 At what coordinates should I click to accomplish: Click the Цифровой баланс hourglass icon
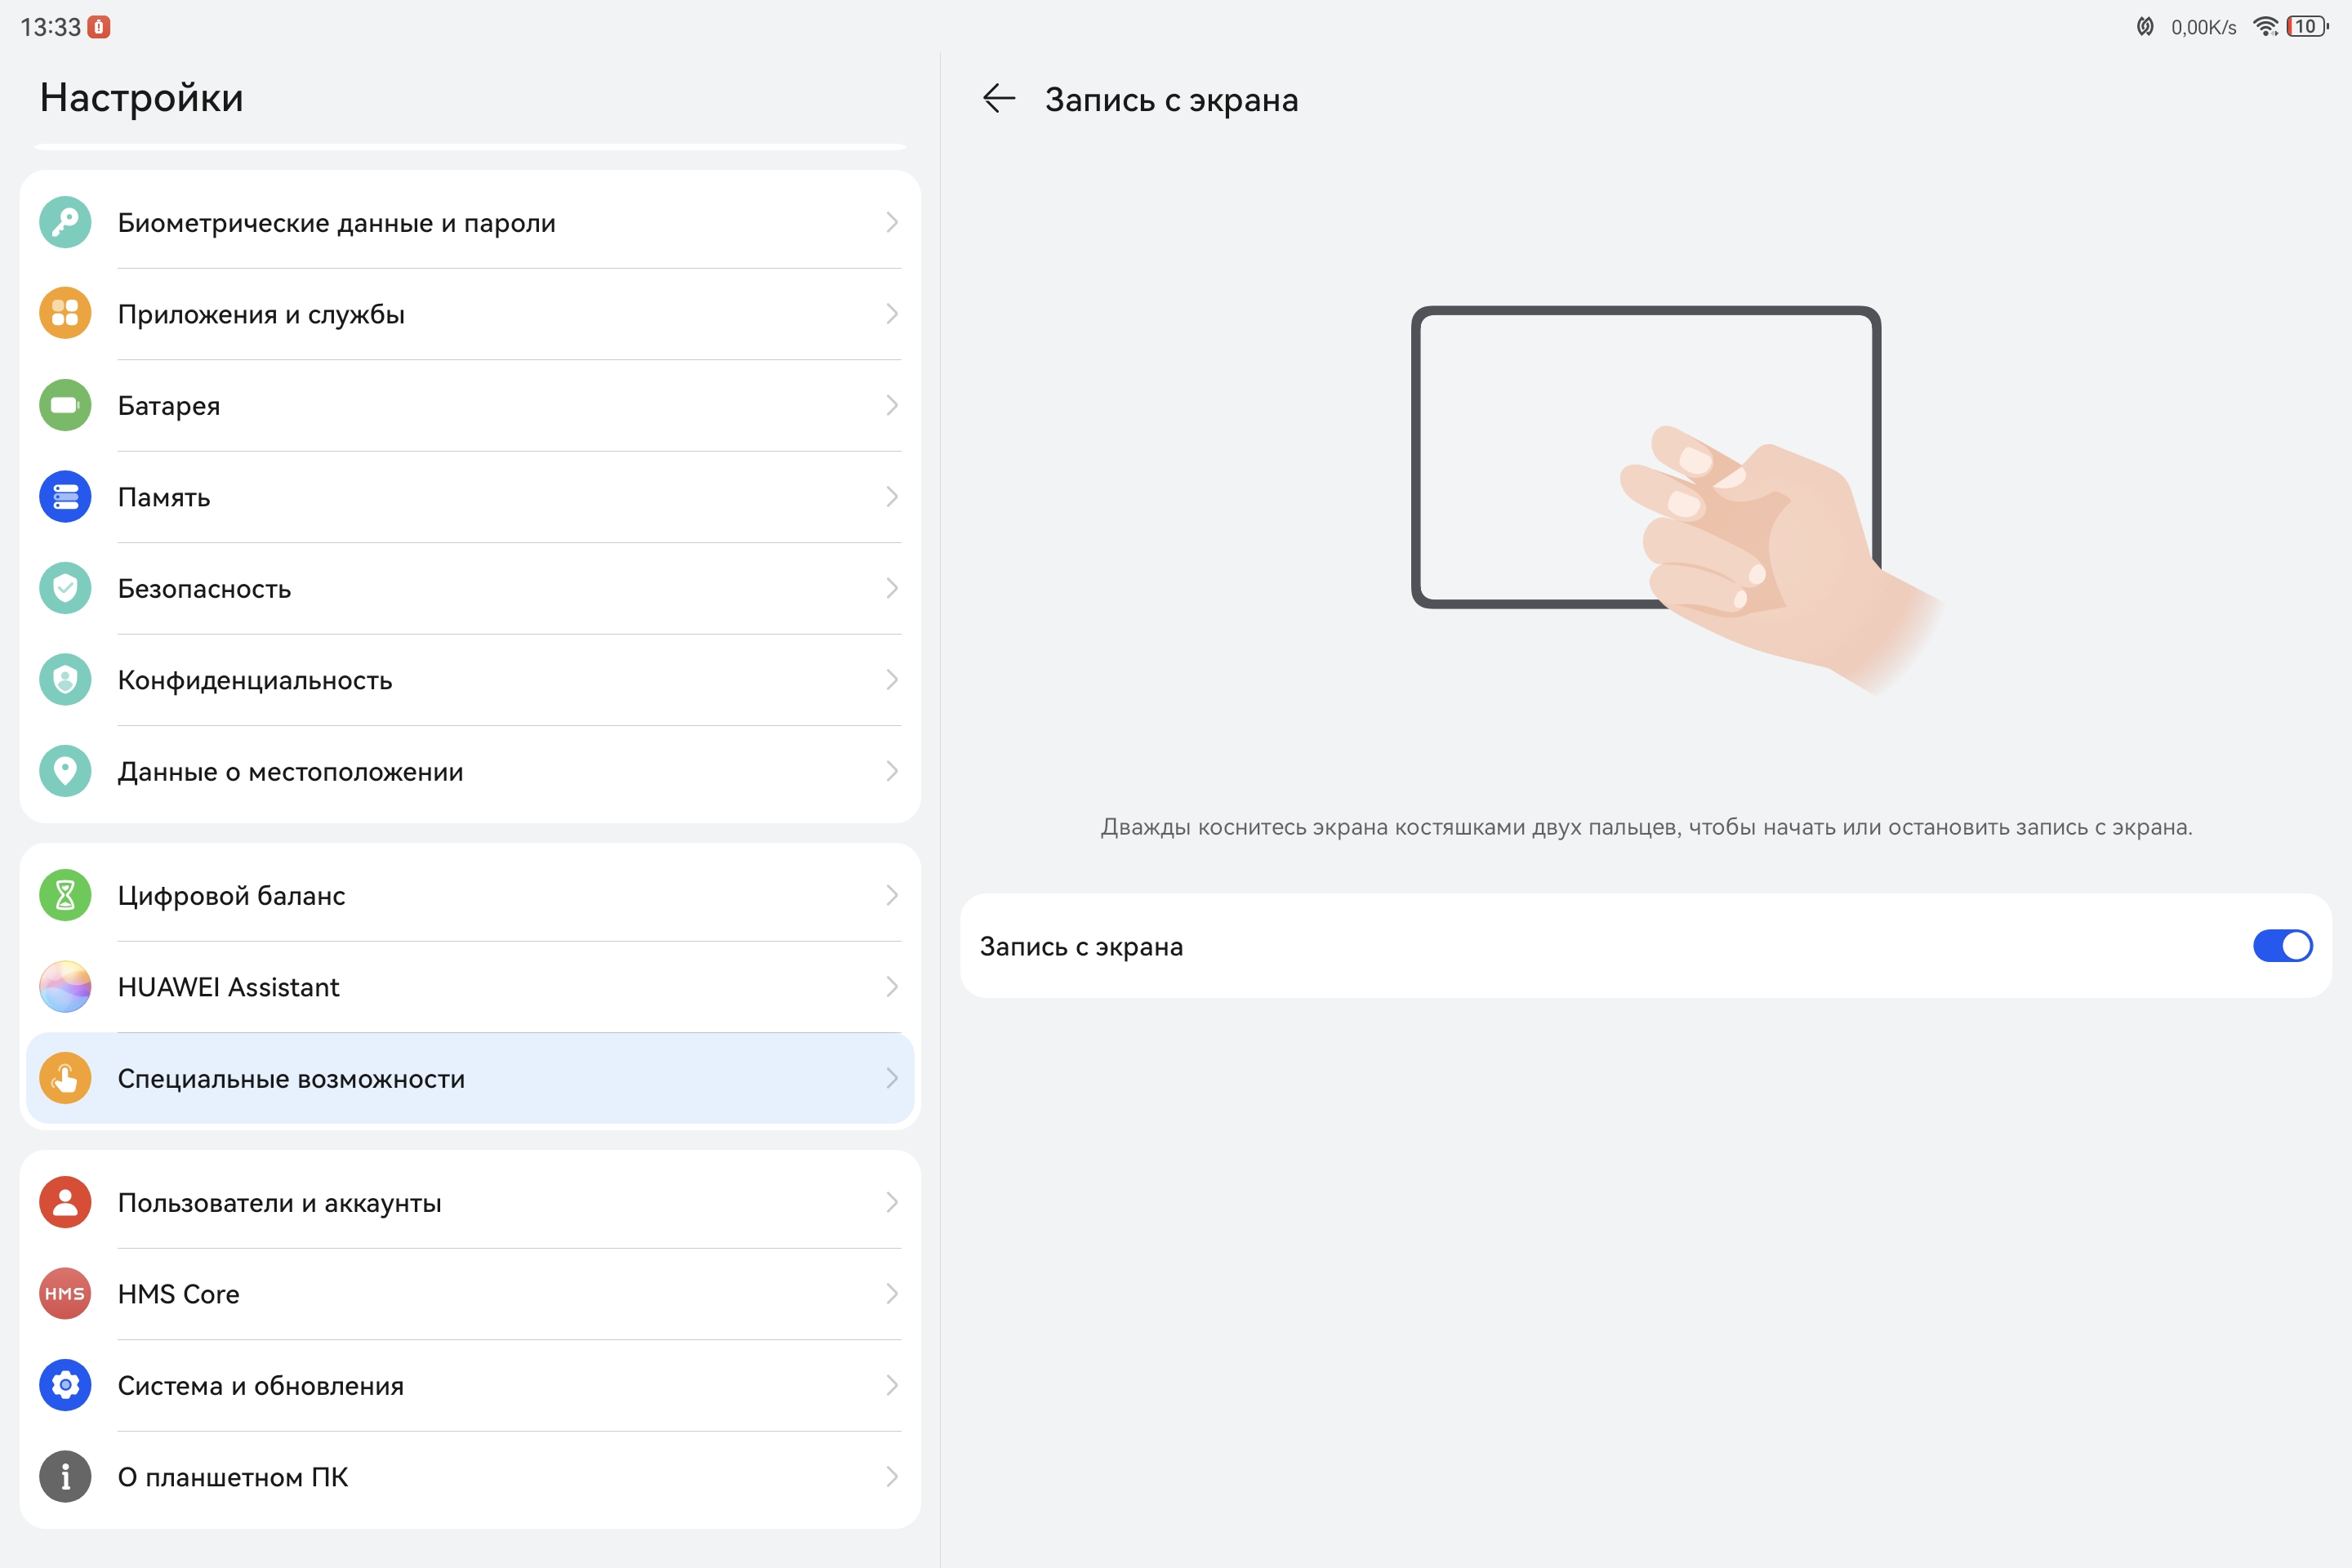[65, 895]
